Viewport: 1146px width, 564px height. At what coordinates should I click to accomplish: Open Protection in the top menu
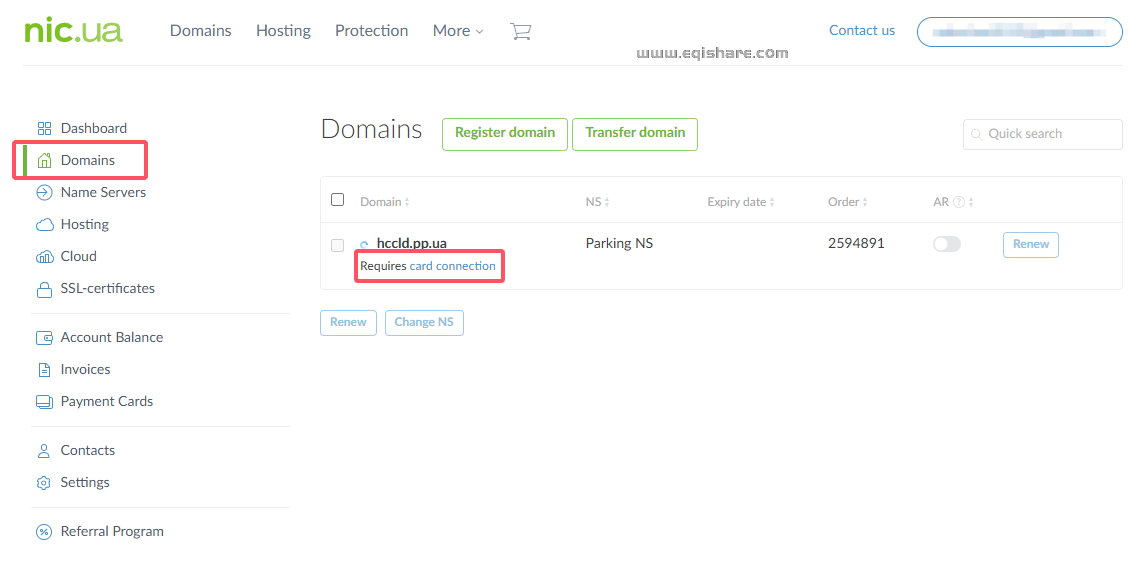pyautogui.click(x=371, y=31)
